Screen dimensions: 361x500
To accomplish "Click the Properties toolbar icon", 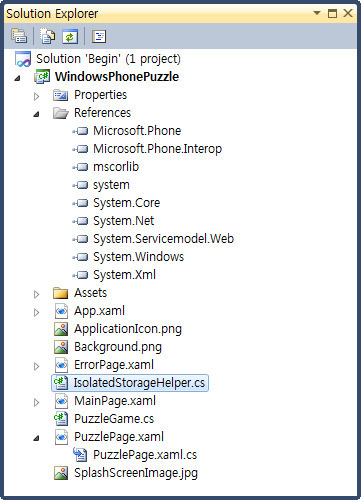I will [19, 36].
